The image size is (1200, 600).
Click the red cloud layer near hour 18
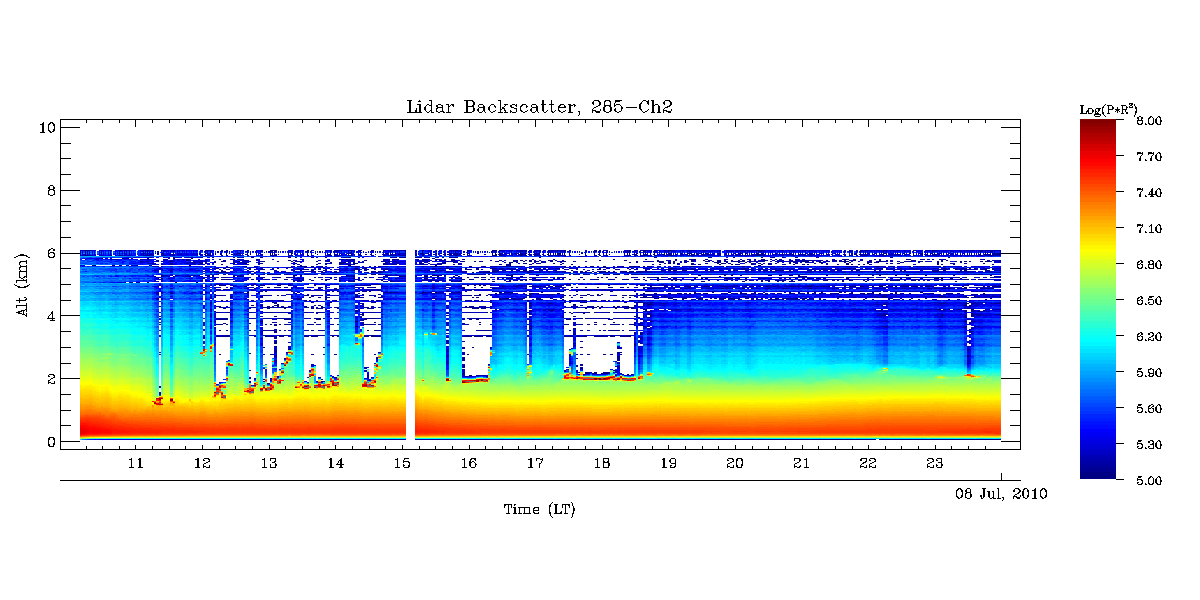pyautogui.click(x=602, y=378)
